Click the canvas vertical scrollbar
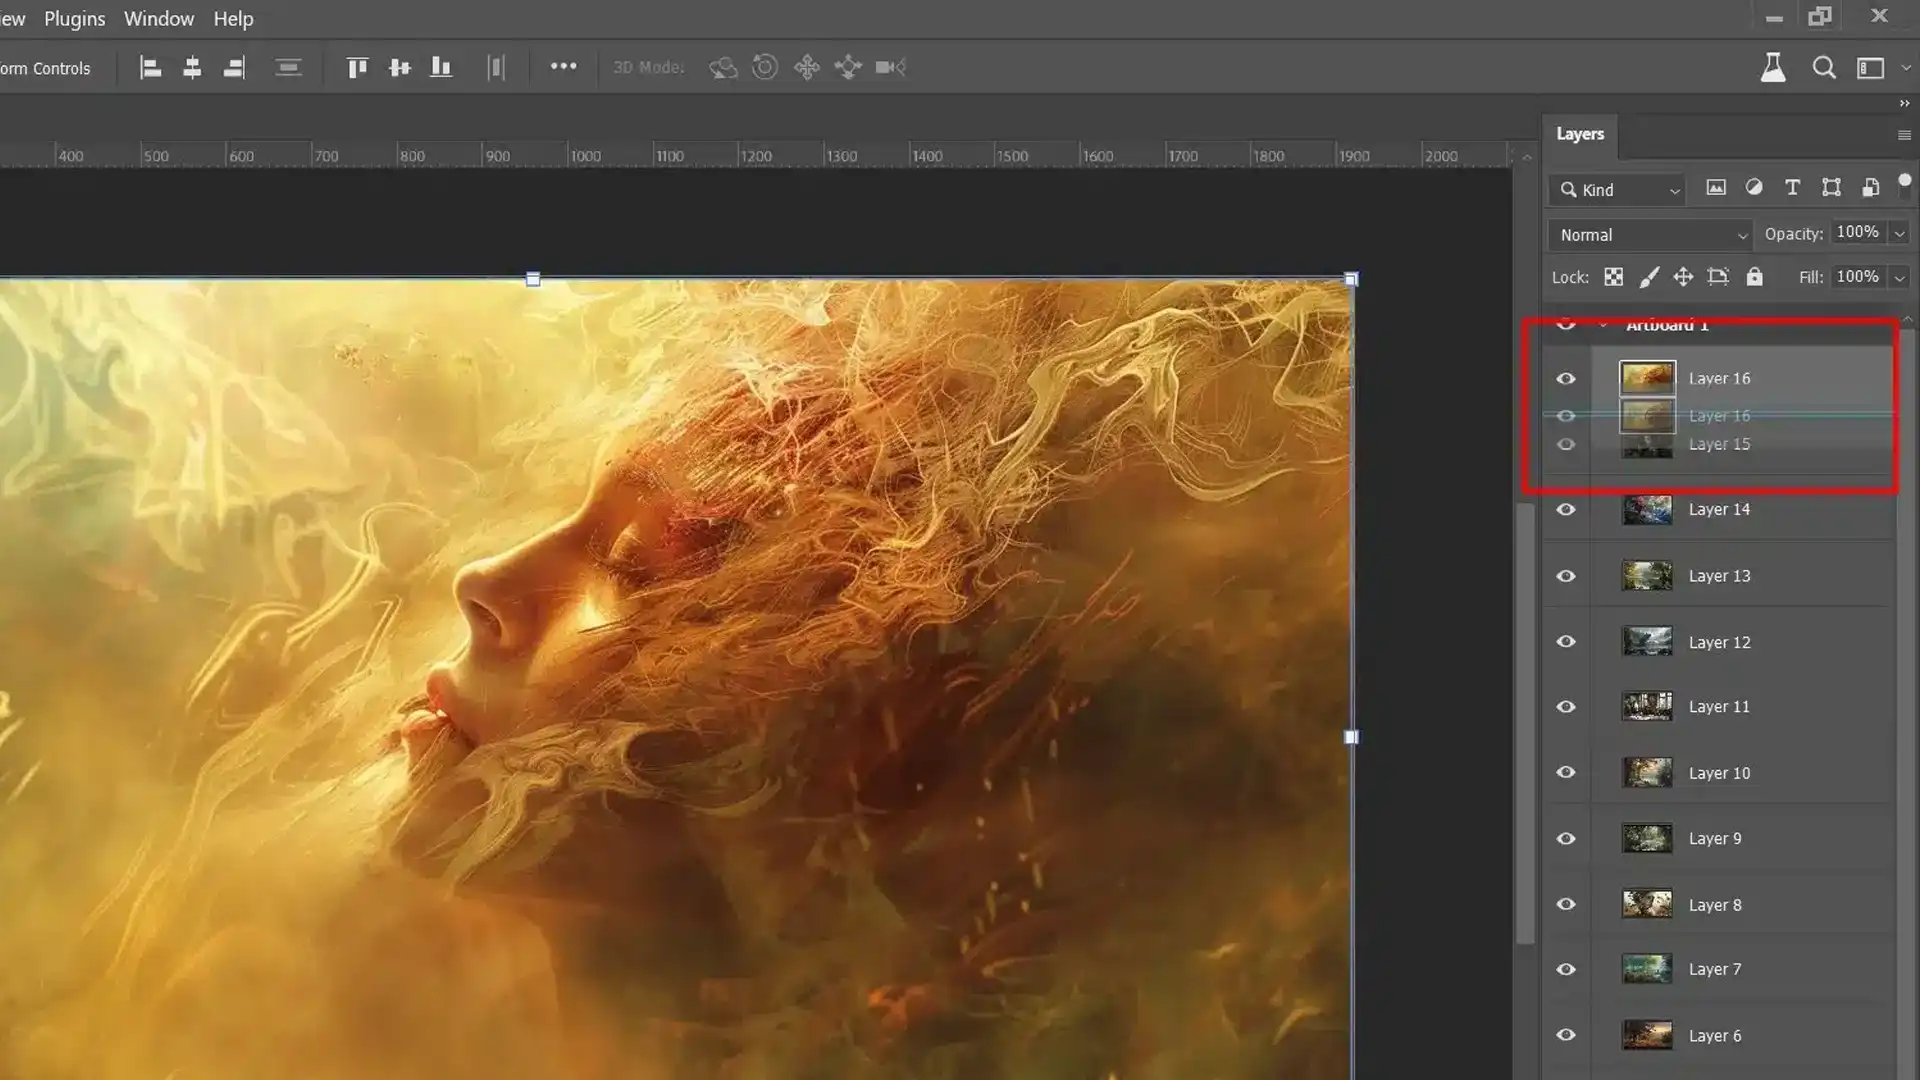Viewport: 1920px width, 1080px height. 1525,723
